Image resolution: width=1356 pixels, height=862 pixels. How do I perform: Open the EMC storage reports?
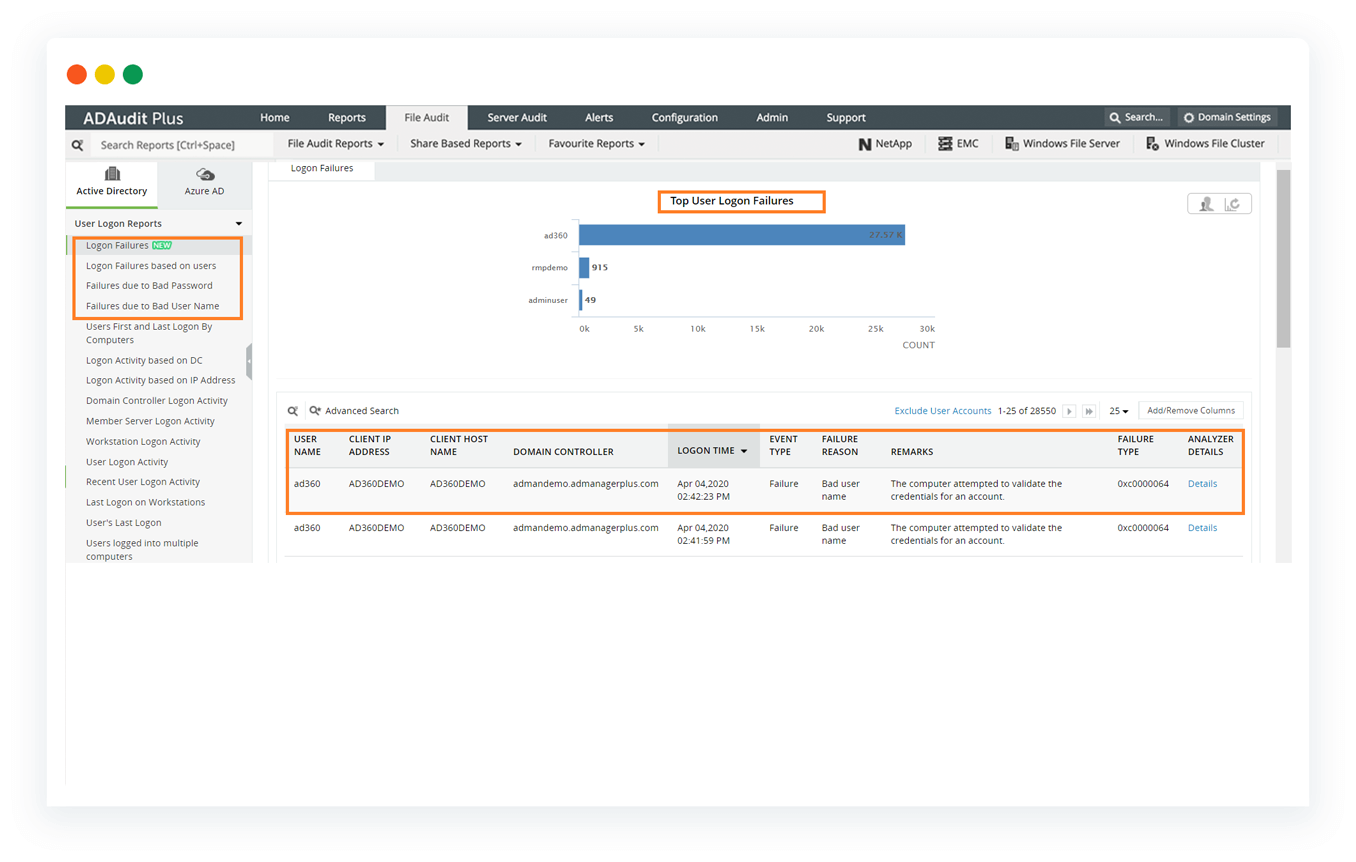[958, 144]
